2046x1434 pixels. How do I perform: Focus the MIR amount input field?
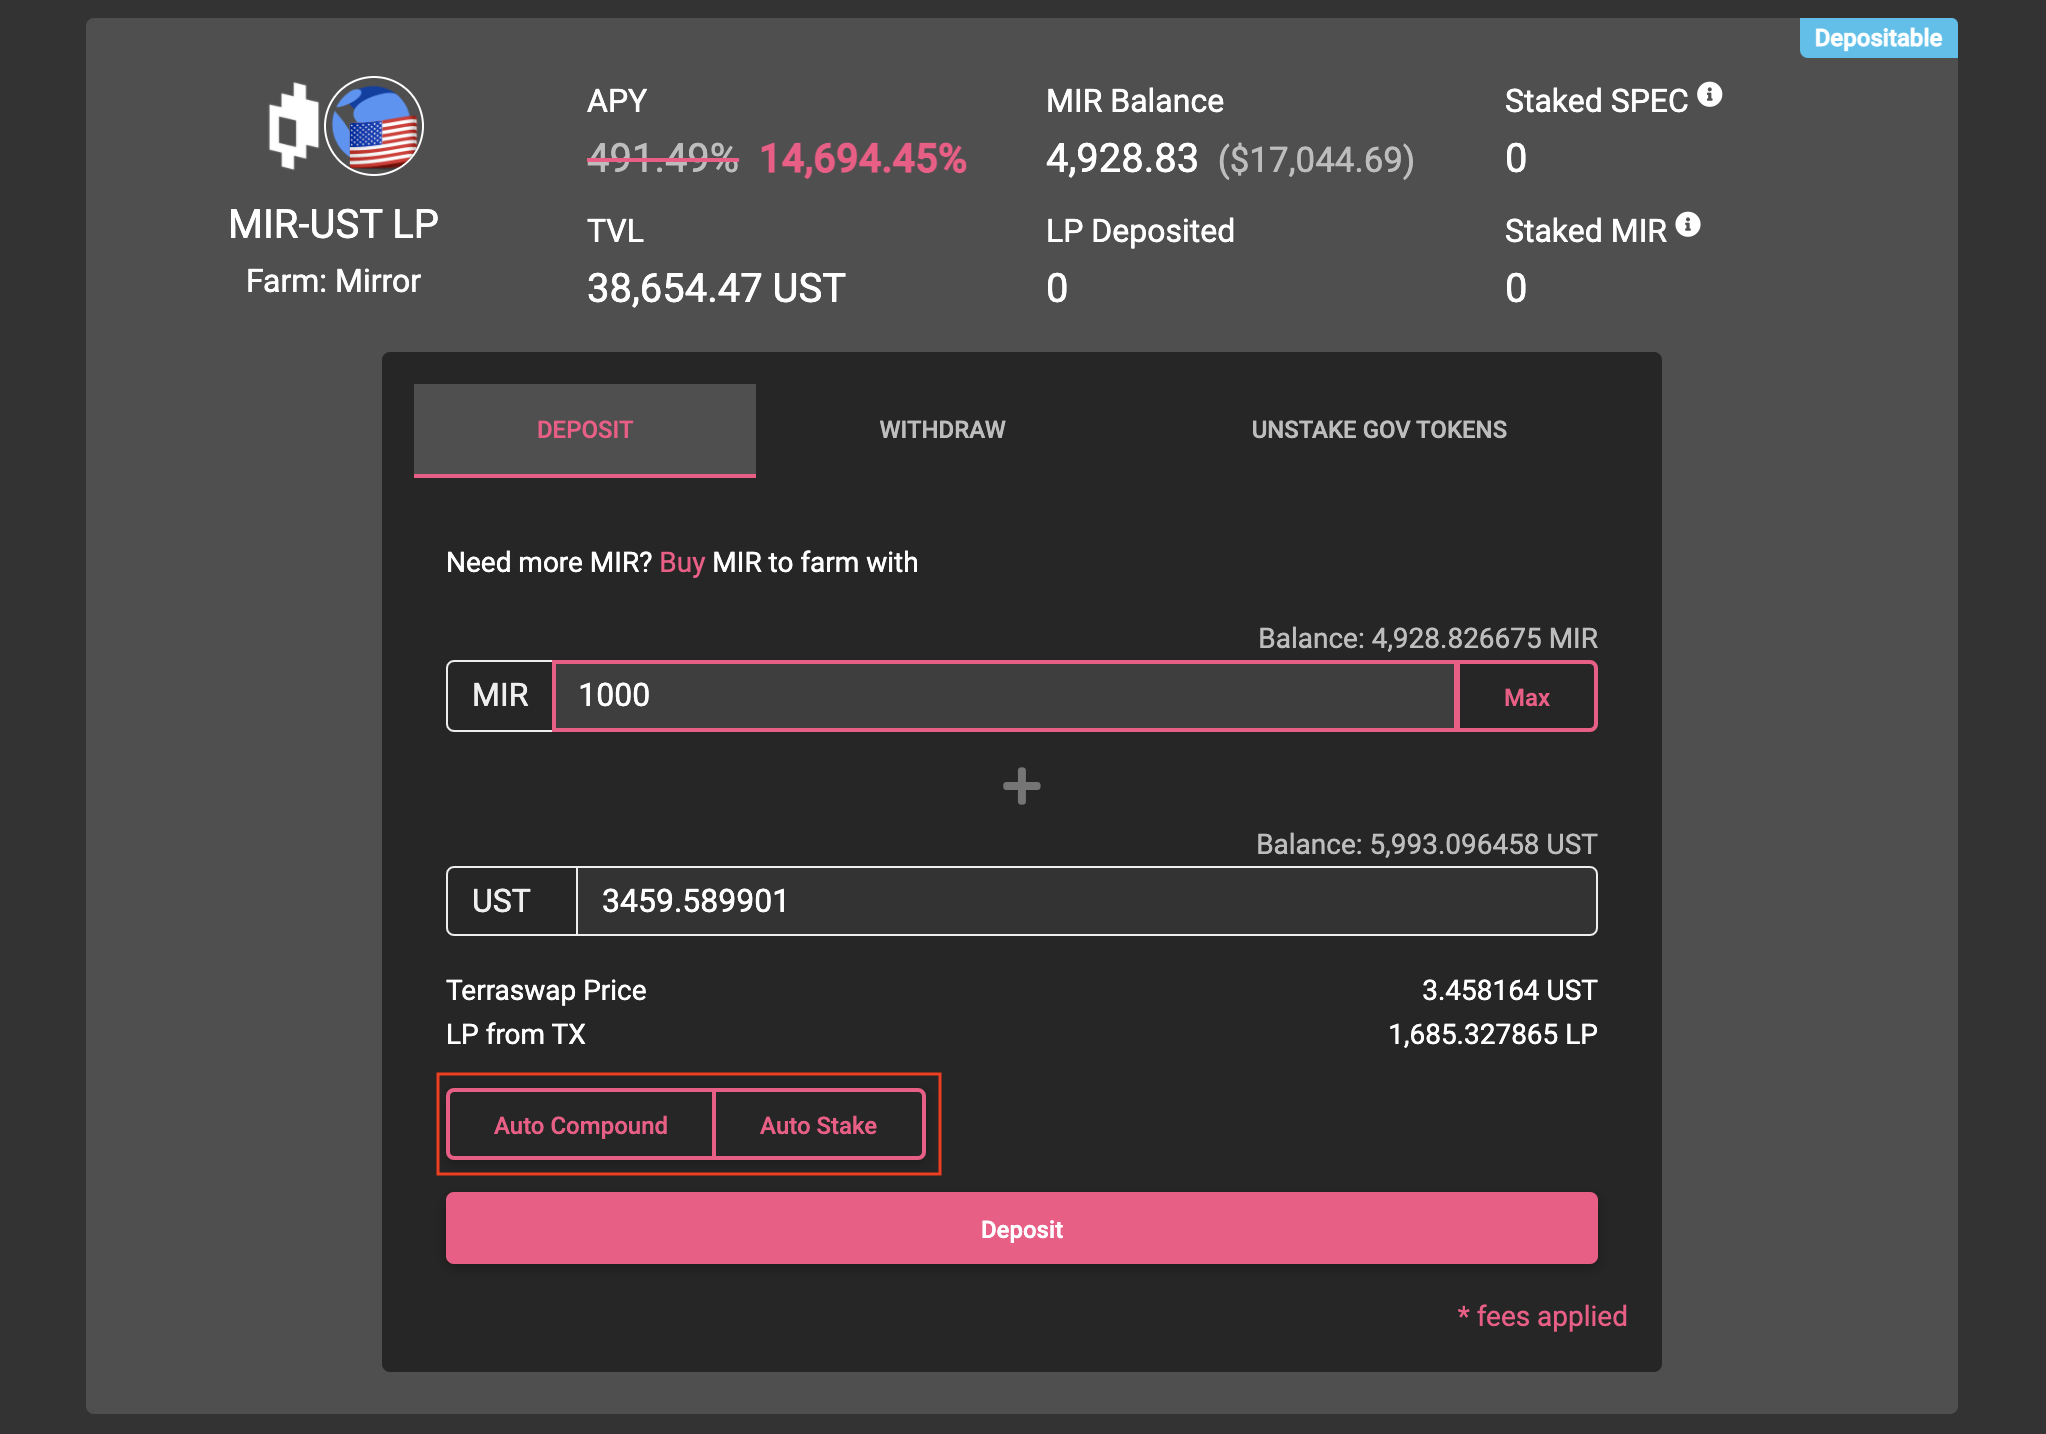pos(1004,696)
